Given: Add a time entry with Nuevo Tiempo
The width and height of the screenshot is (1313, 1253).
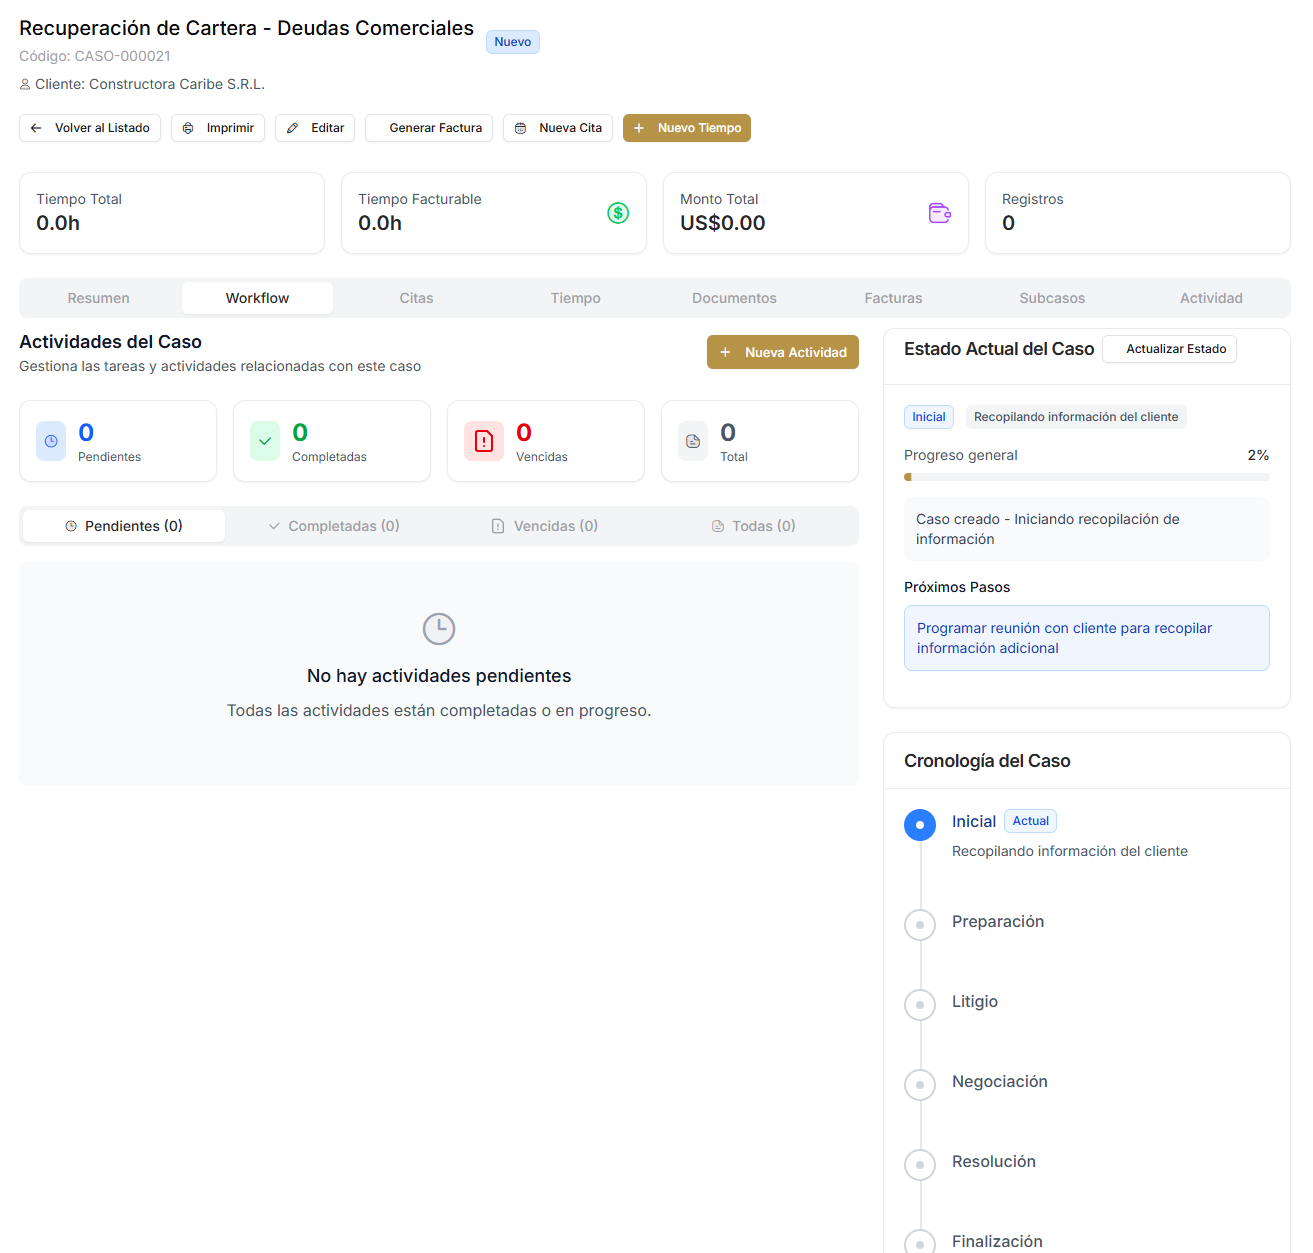Looking at the screenshot, I should click(x=686, y=128).
